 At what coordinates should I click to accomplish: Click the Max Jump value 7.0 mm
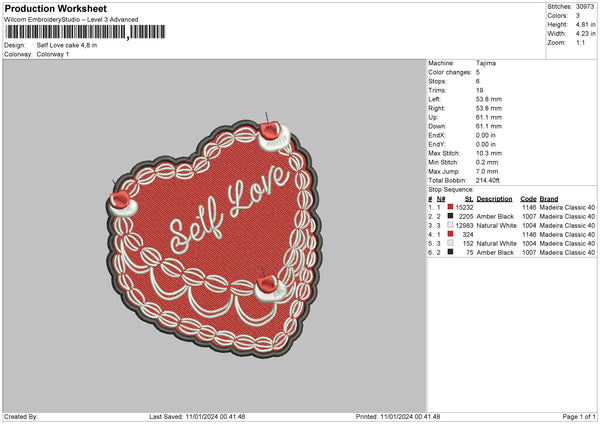click(487, 171)
